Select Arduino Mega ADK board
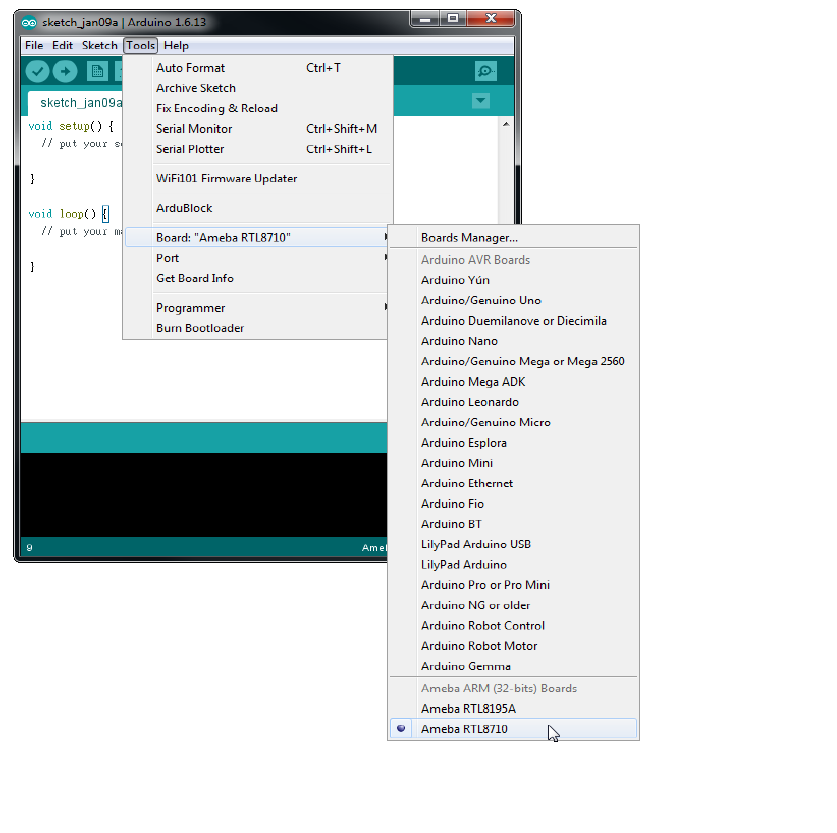 click(514, 382)
